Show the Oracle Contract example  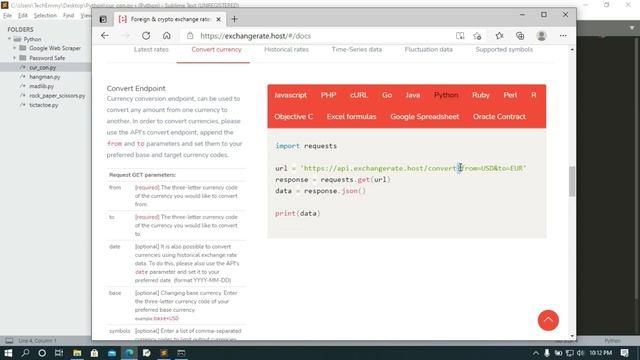(499, 117)
